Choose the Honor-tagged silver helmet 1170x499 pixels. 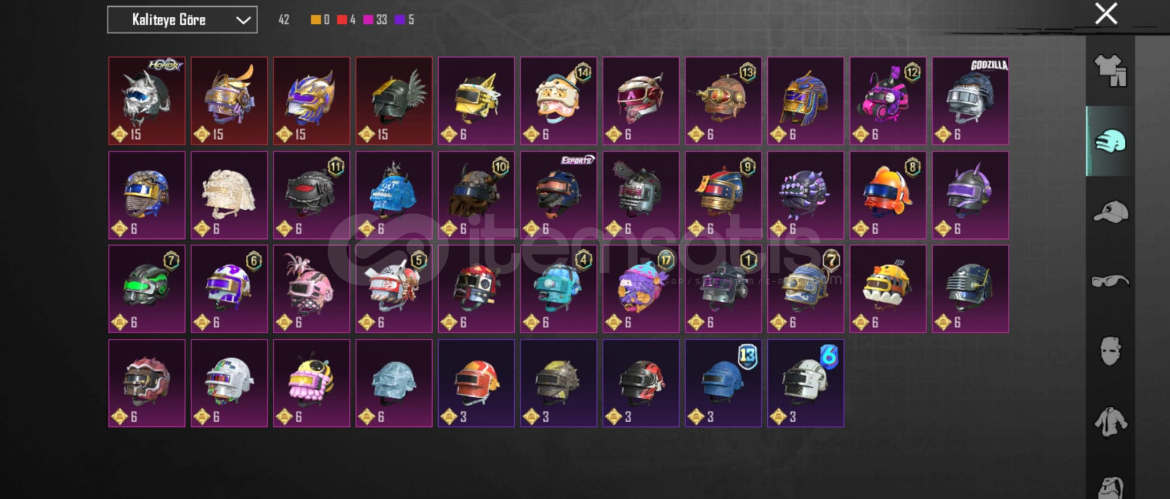146,101
